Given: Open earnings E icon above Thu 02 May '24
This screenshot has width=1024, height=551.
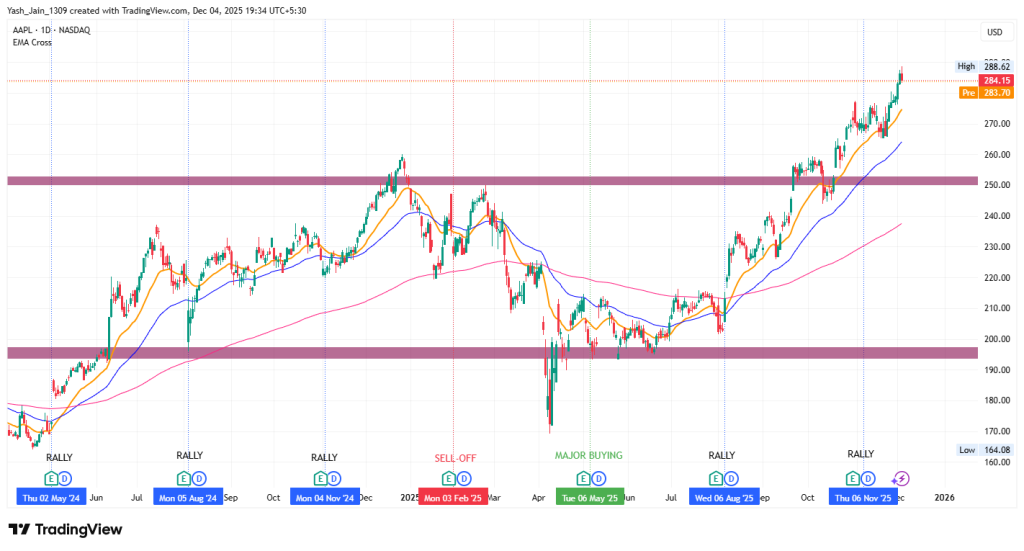Looking at the screenshot, I should pyautogui.click(x=50, y=479).
